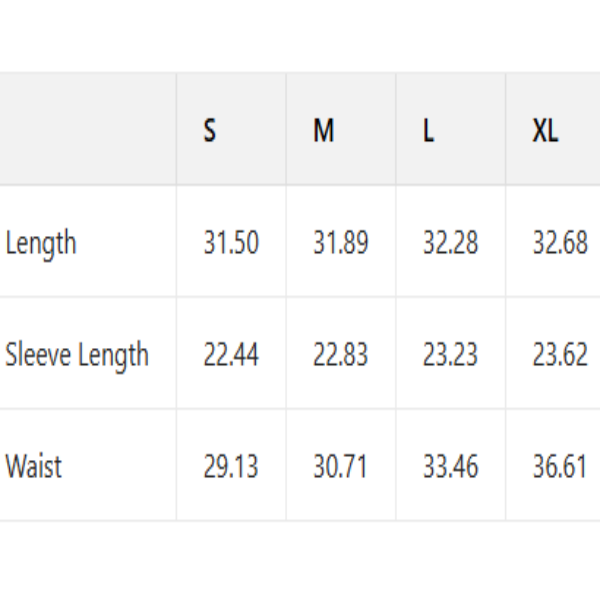Select the 22.83 Sleeve Length cell
Viewport: 600px width, 600px height.
click(x=340, y=355)
